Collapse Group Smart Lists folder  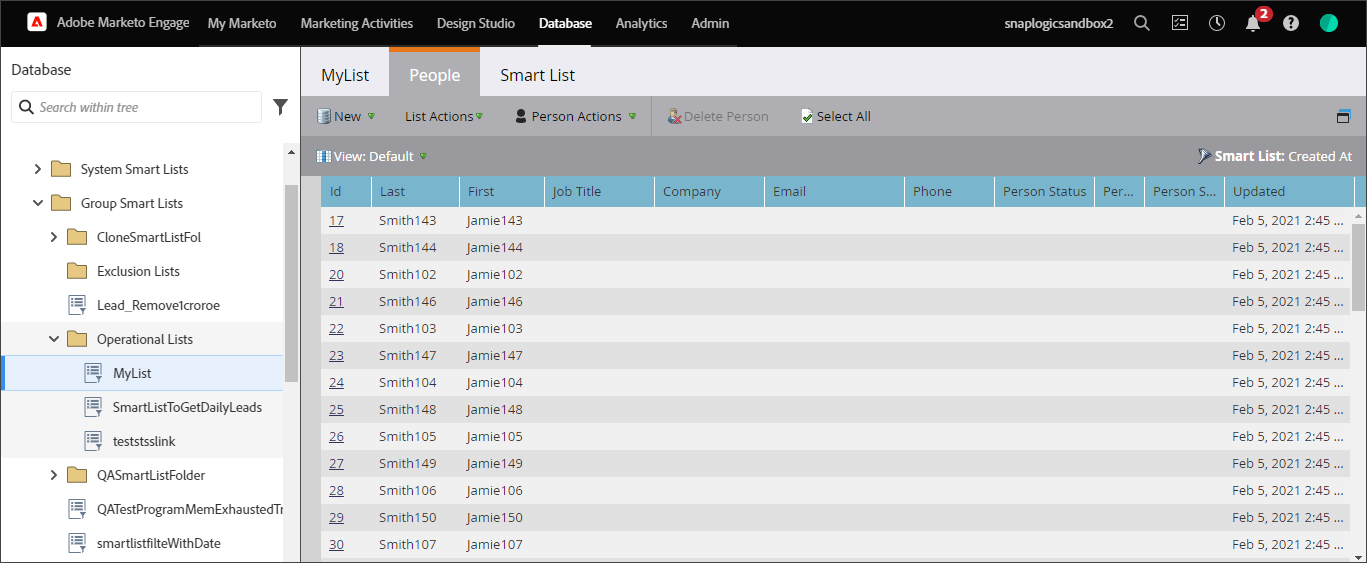coord(38,203)
